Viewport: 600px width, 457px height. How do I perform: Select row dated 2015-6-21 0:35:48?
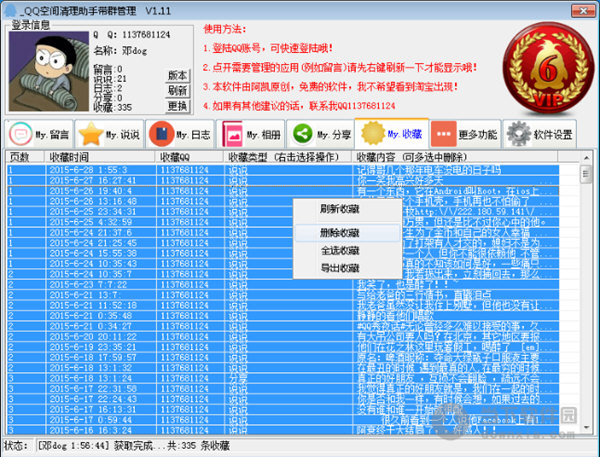coord(283,316)
